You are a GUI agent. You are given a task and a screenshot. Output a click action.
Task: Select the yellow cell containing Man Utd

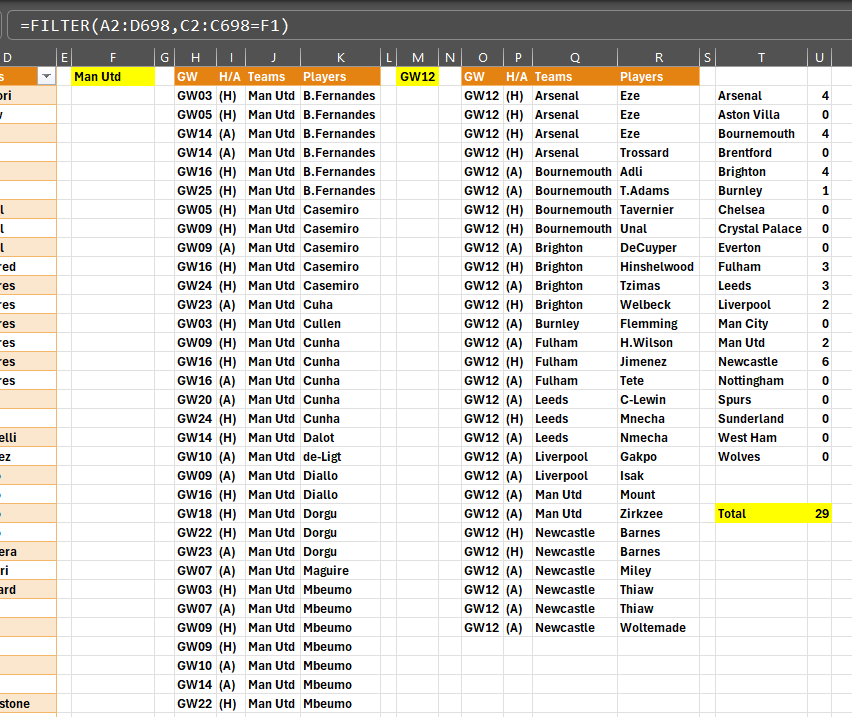click(x=112, y=76)
